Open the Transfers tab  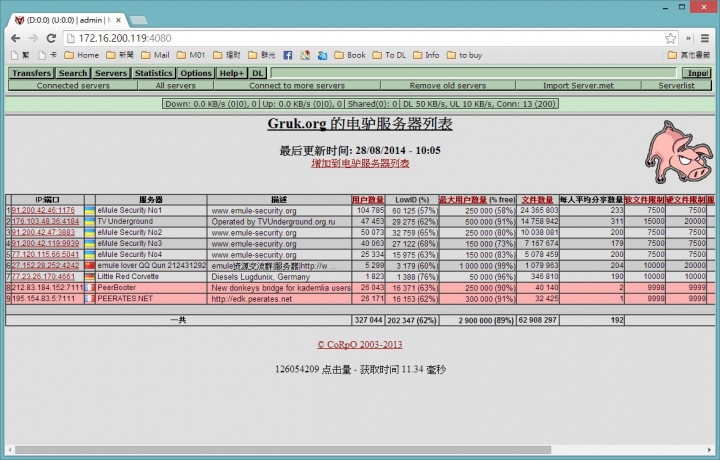pyautogui.click(x=31, y=73)
